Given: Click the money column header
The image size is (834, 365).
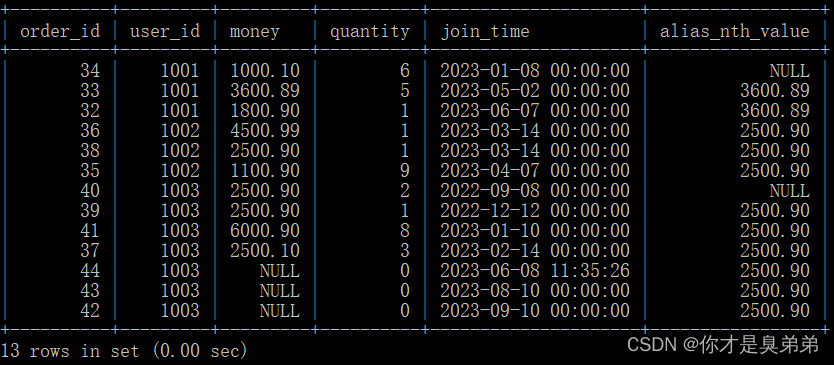Looking at the screenshot, I should [254, 32].
